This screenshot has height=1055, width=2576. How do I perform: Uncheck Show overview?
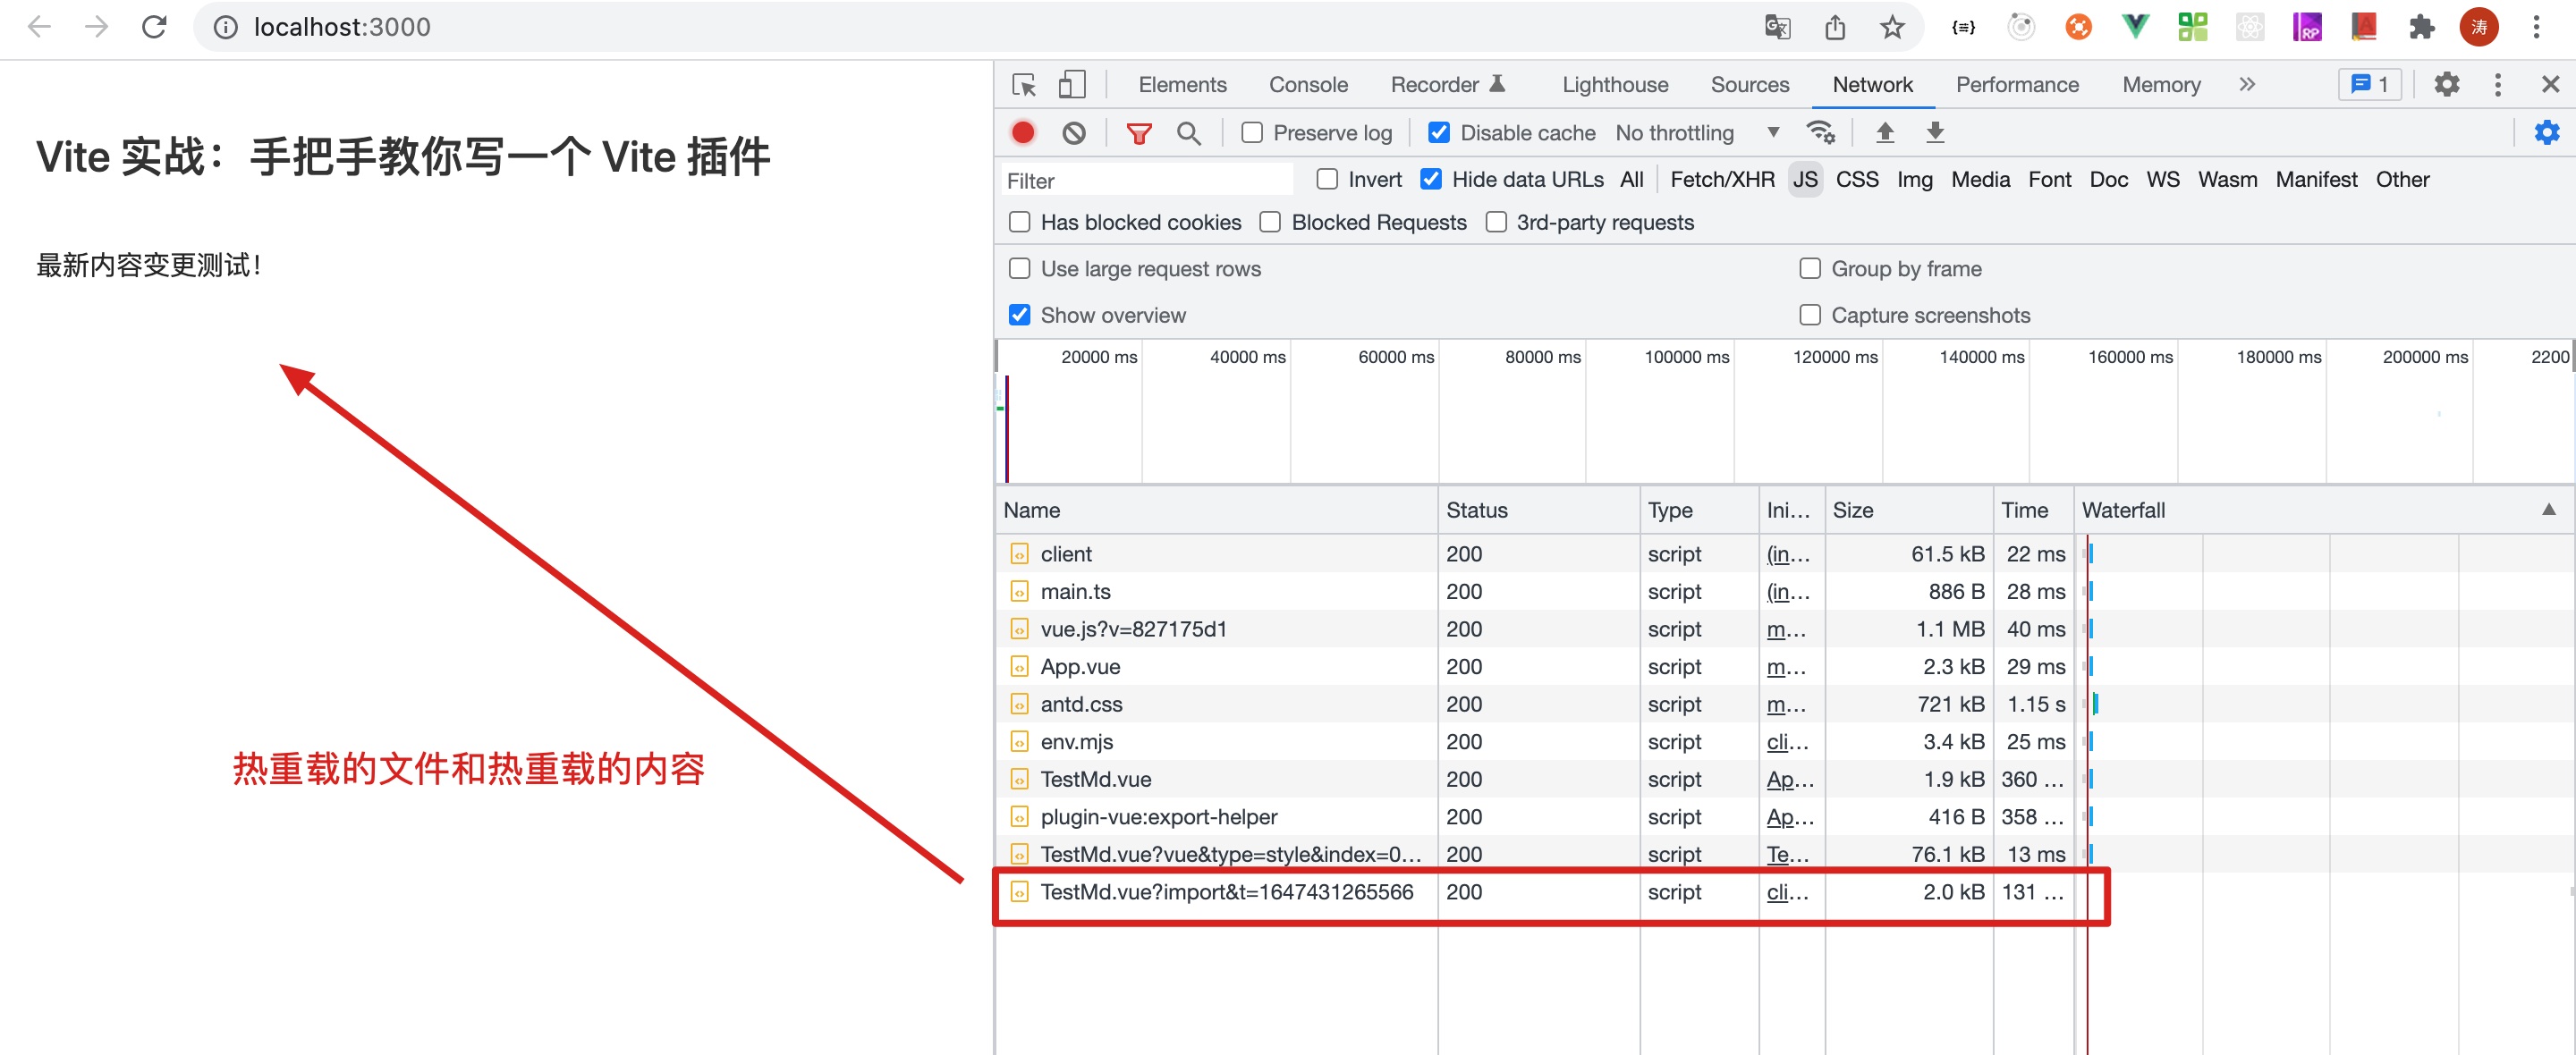(x=1019, y=316)
